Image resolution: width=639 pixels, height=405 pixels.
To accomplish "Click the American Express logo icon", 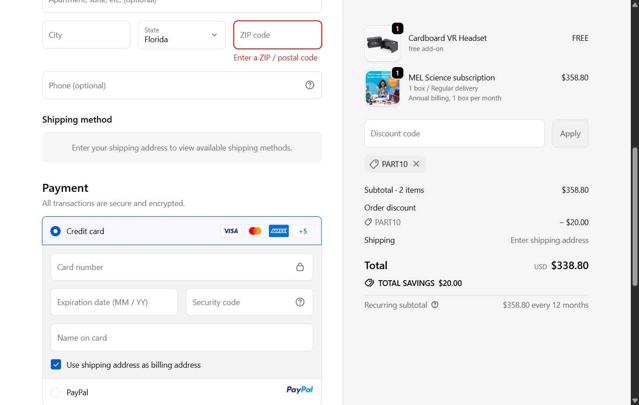I will coord(279,231).
